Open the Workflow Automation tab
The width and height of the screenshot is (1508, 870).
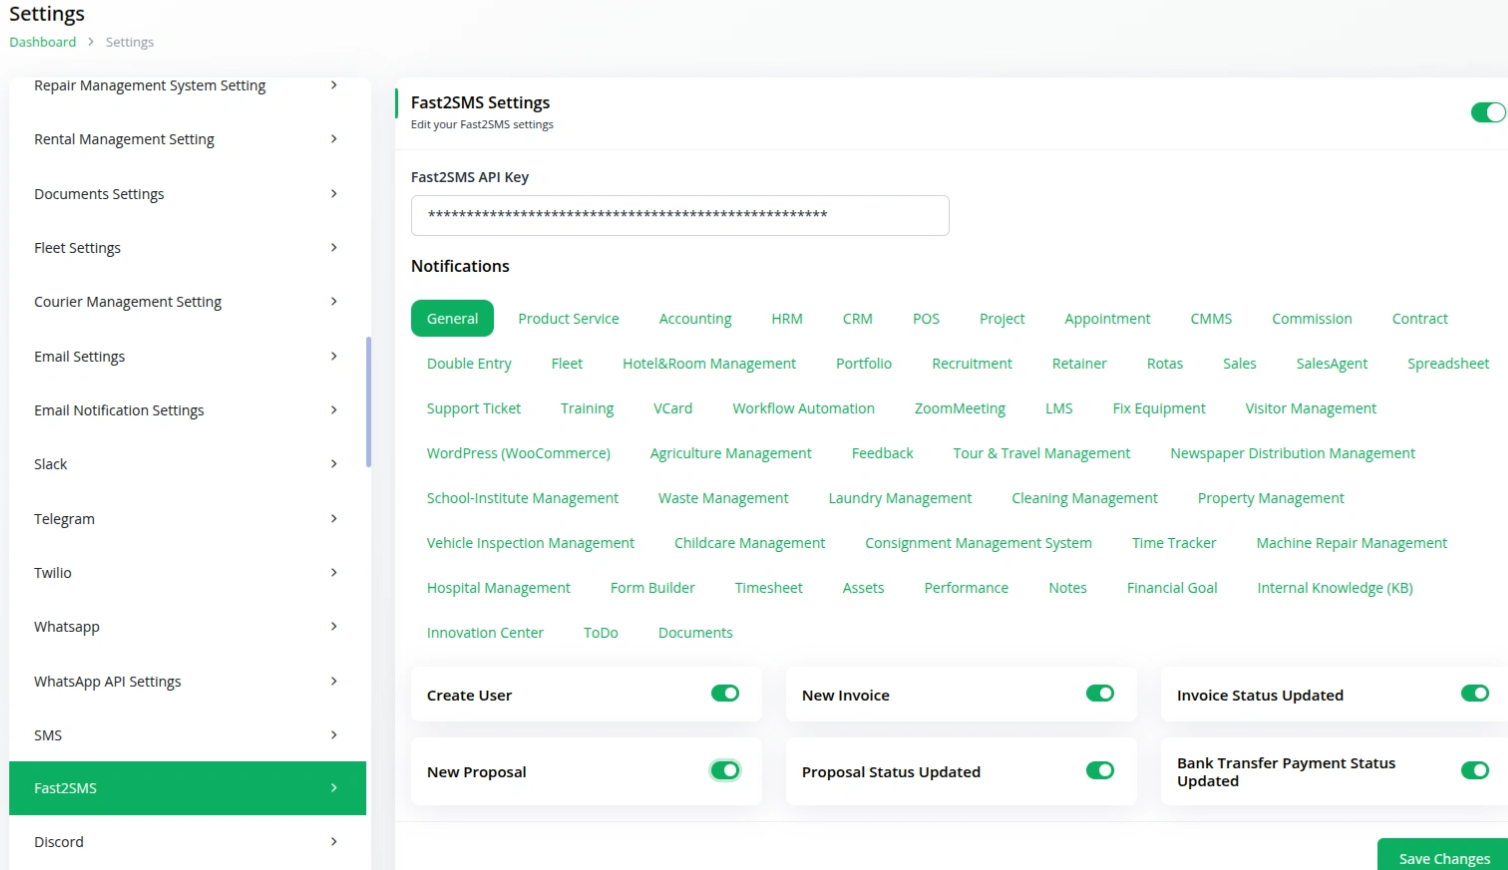[x=803, y=408]
